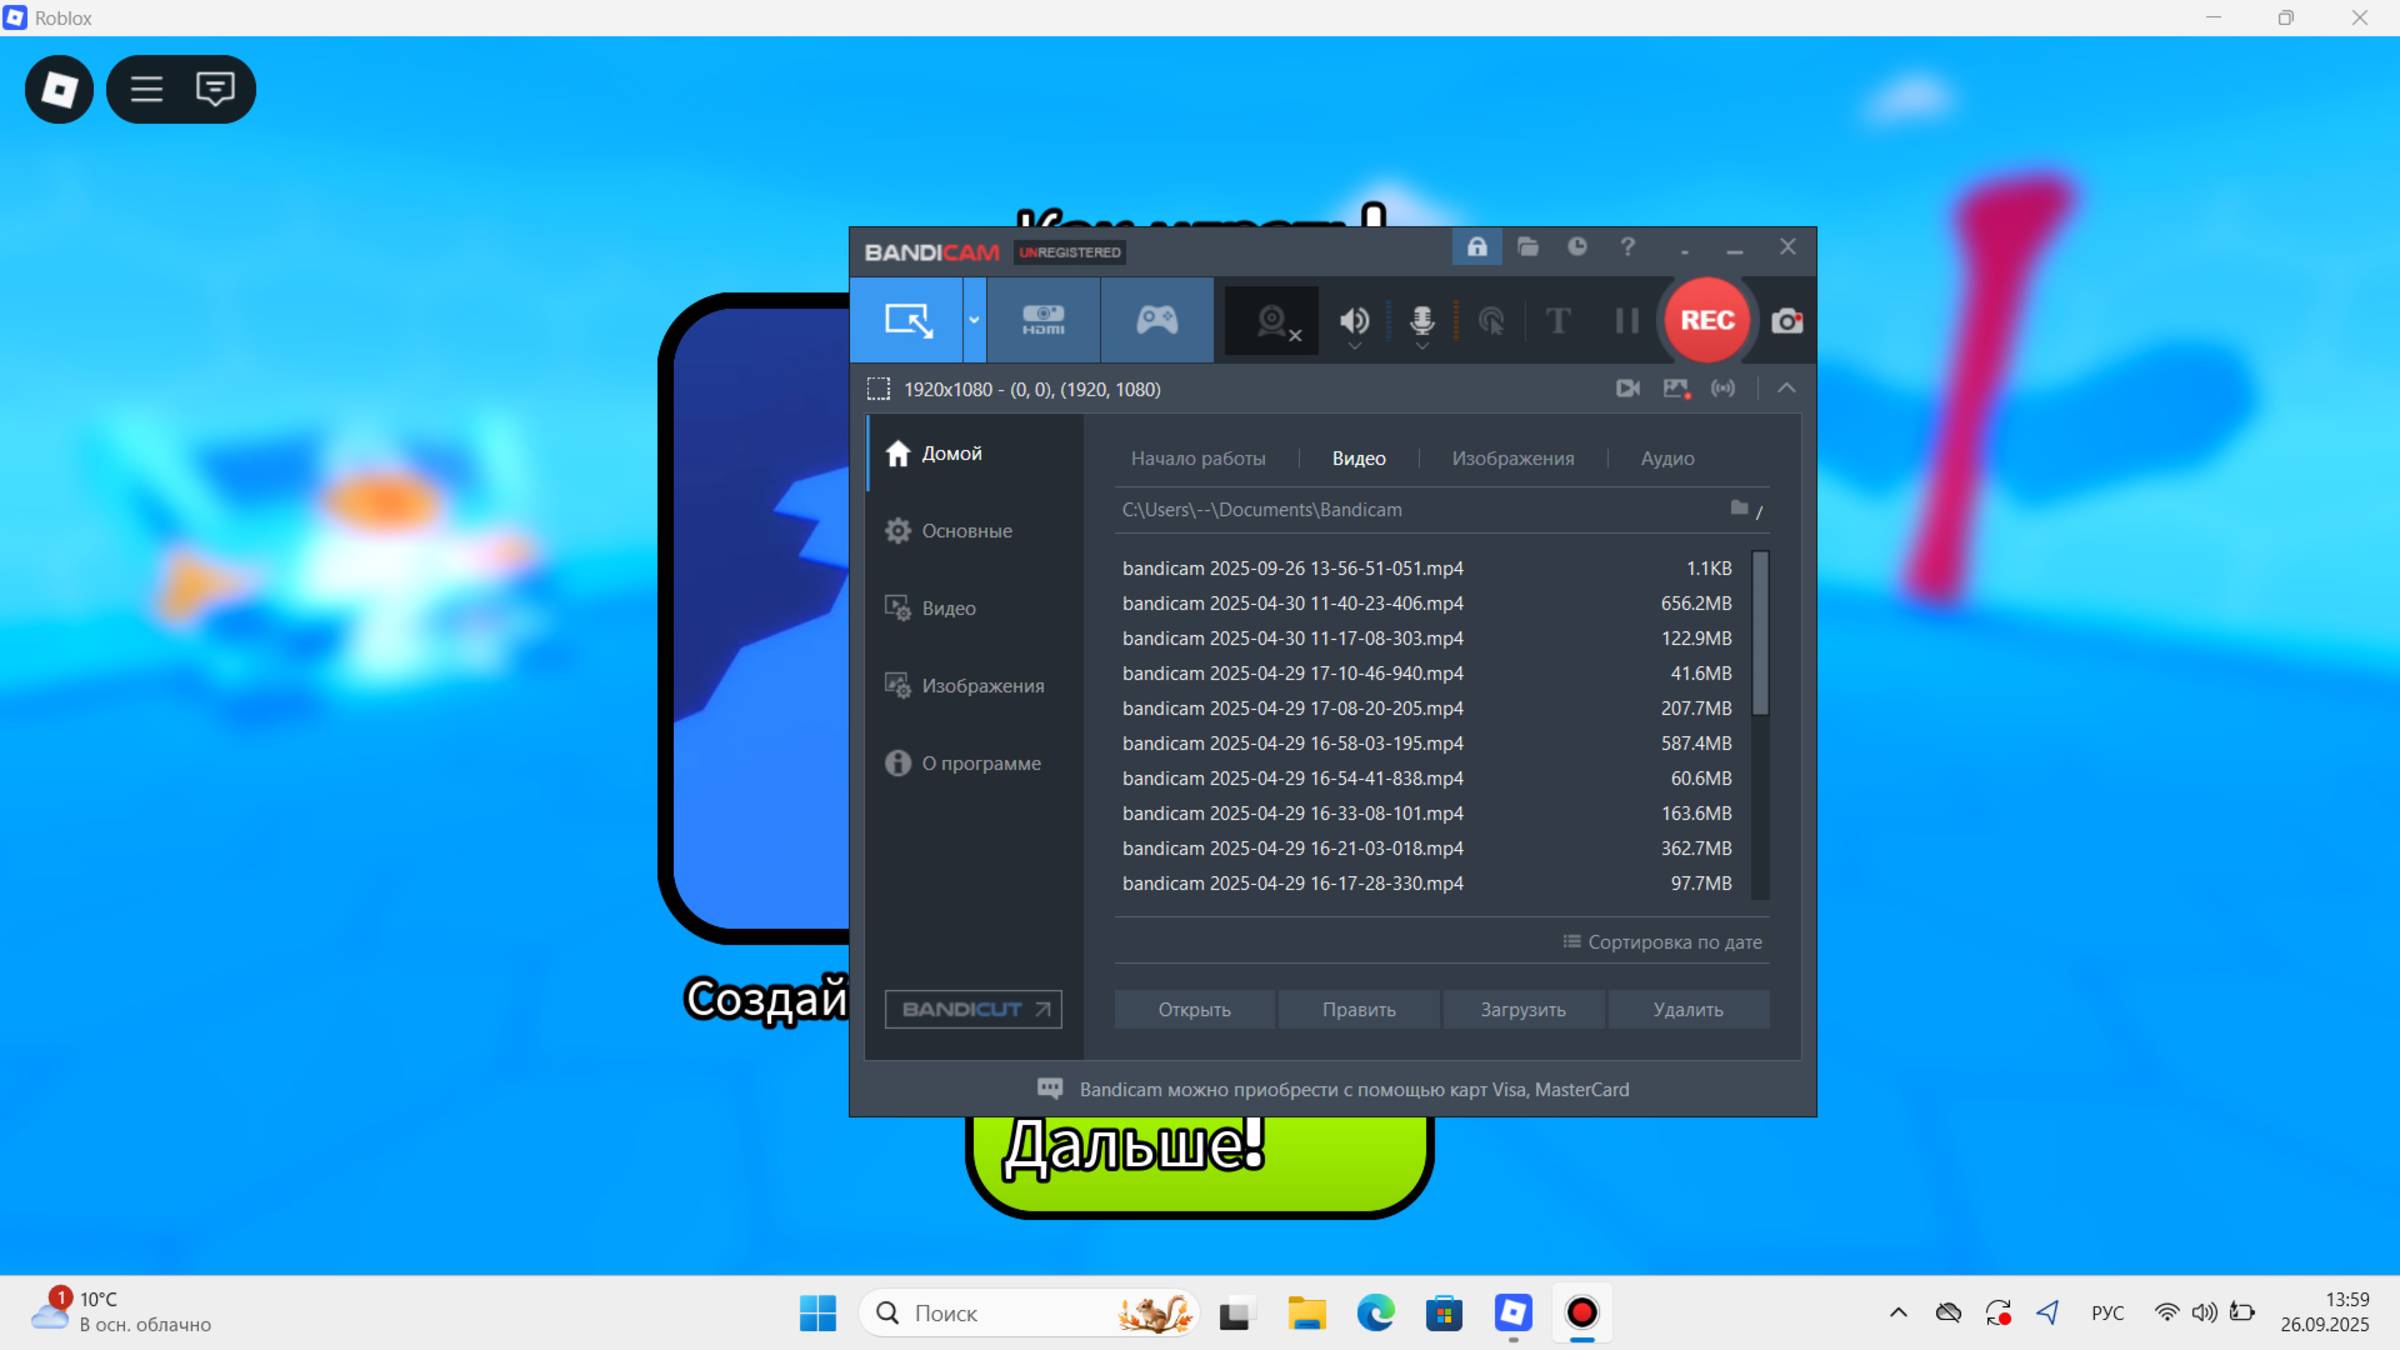
Task: Select bandicam 2025-04-30 11-40-23-406.mp4 file
Action: [1292, 603]
